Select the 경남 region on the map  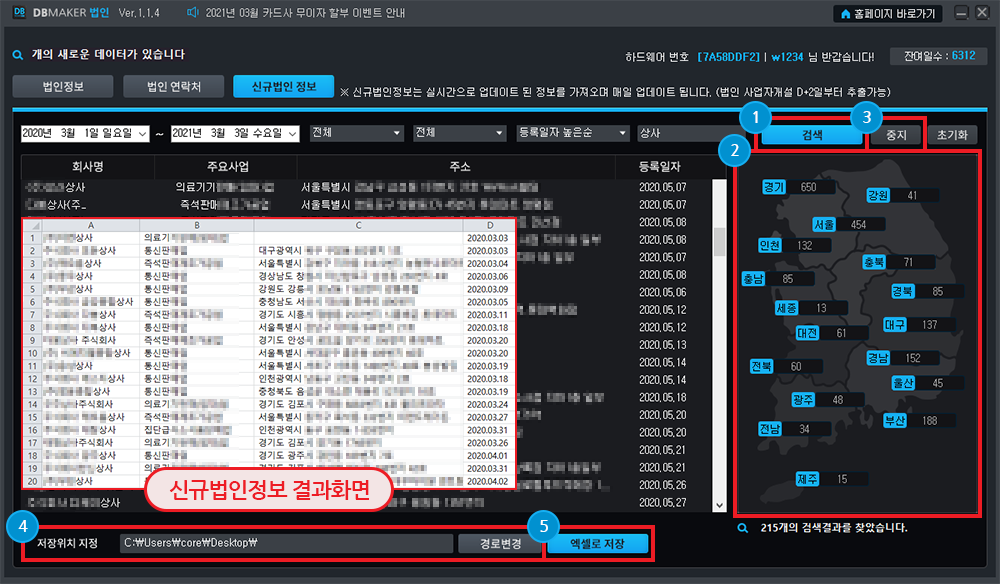coord(878,358)
